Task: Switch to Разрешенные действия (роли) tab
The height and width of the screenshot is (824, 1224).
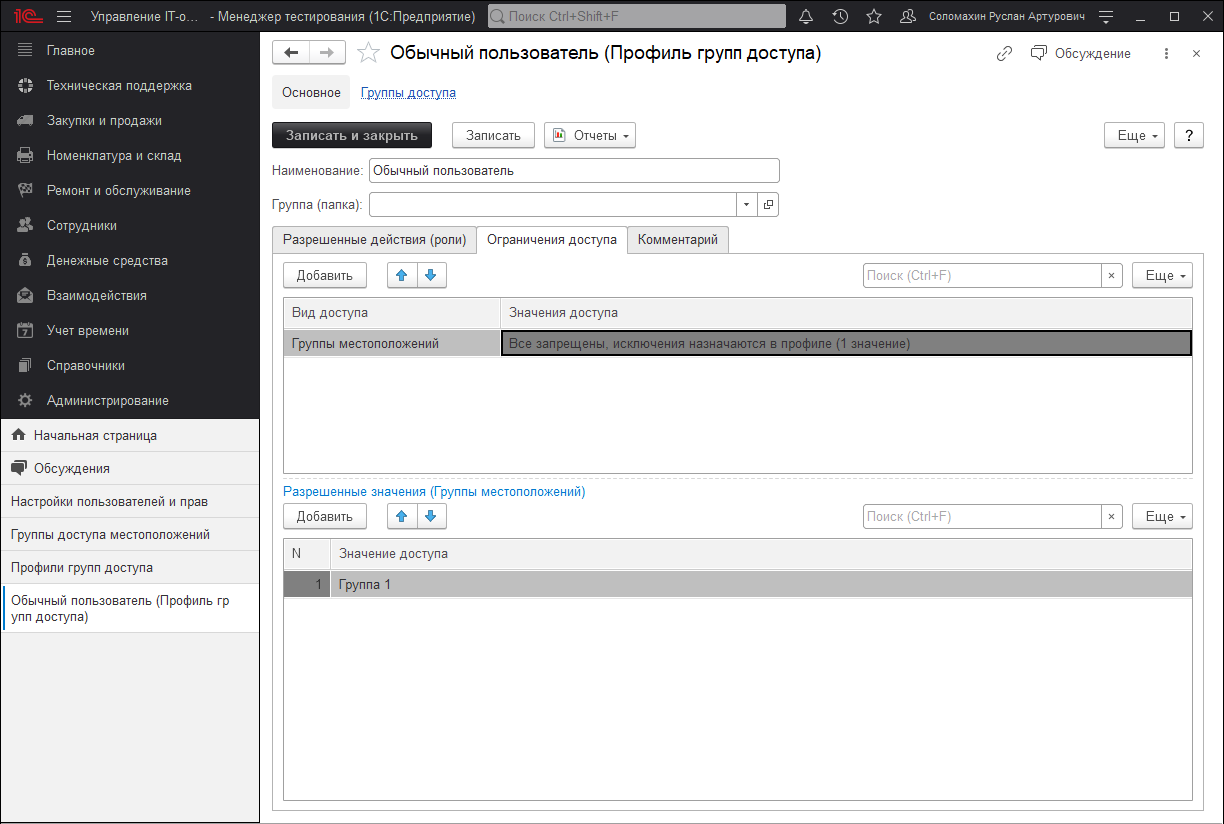Action: 374,240
